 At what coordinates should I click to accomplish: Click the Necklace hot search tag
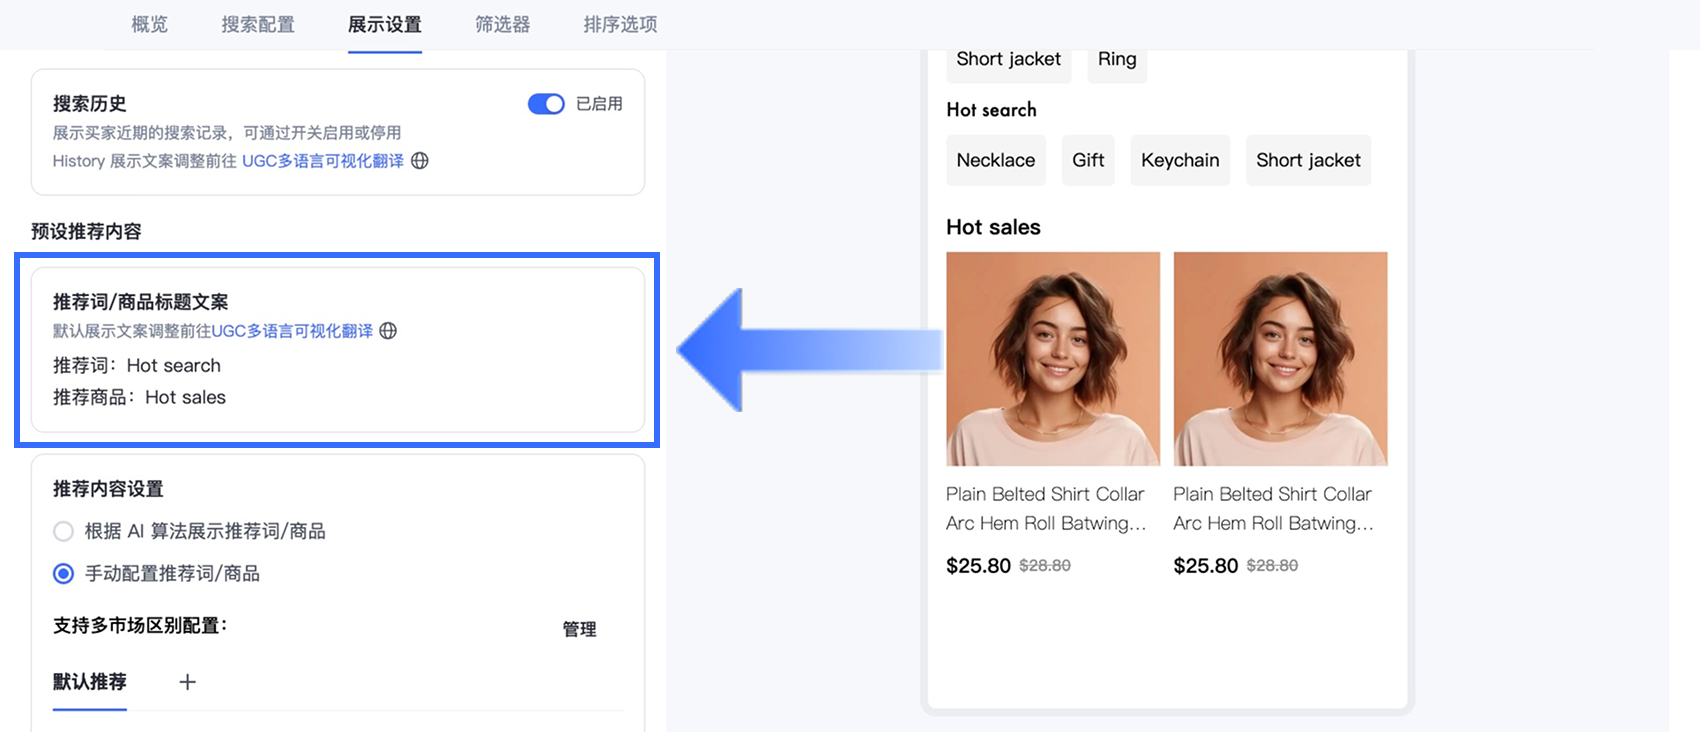(x=995, y=160)
